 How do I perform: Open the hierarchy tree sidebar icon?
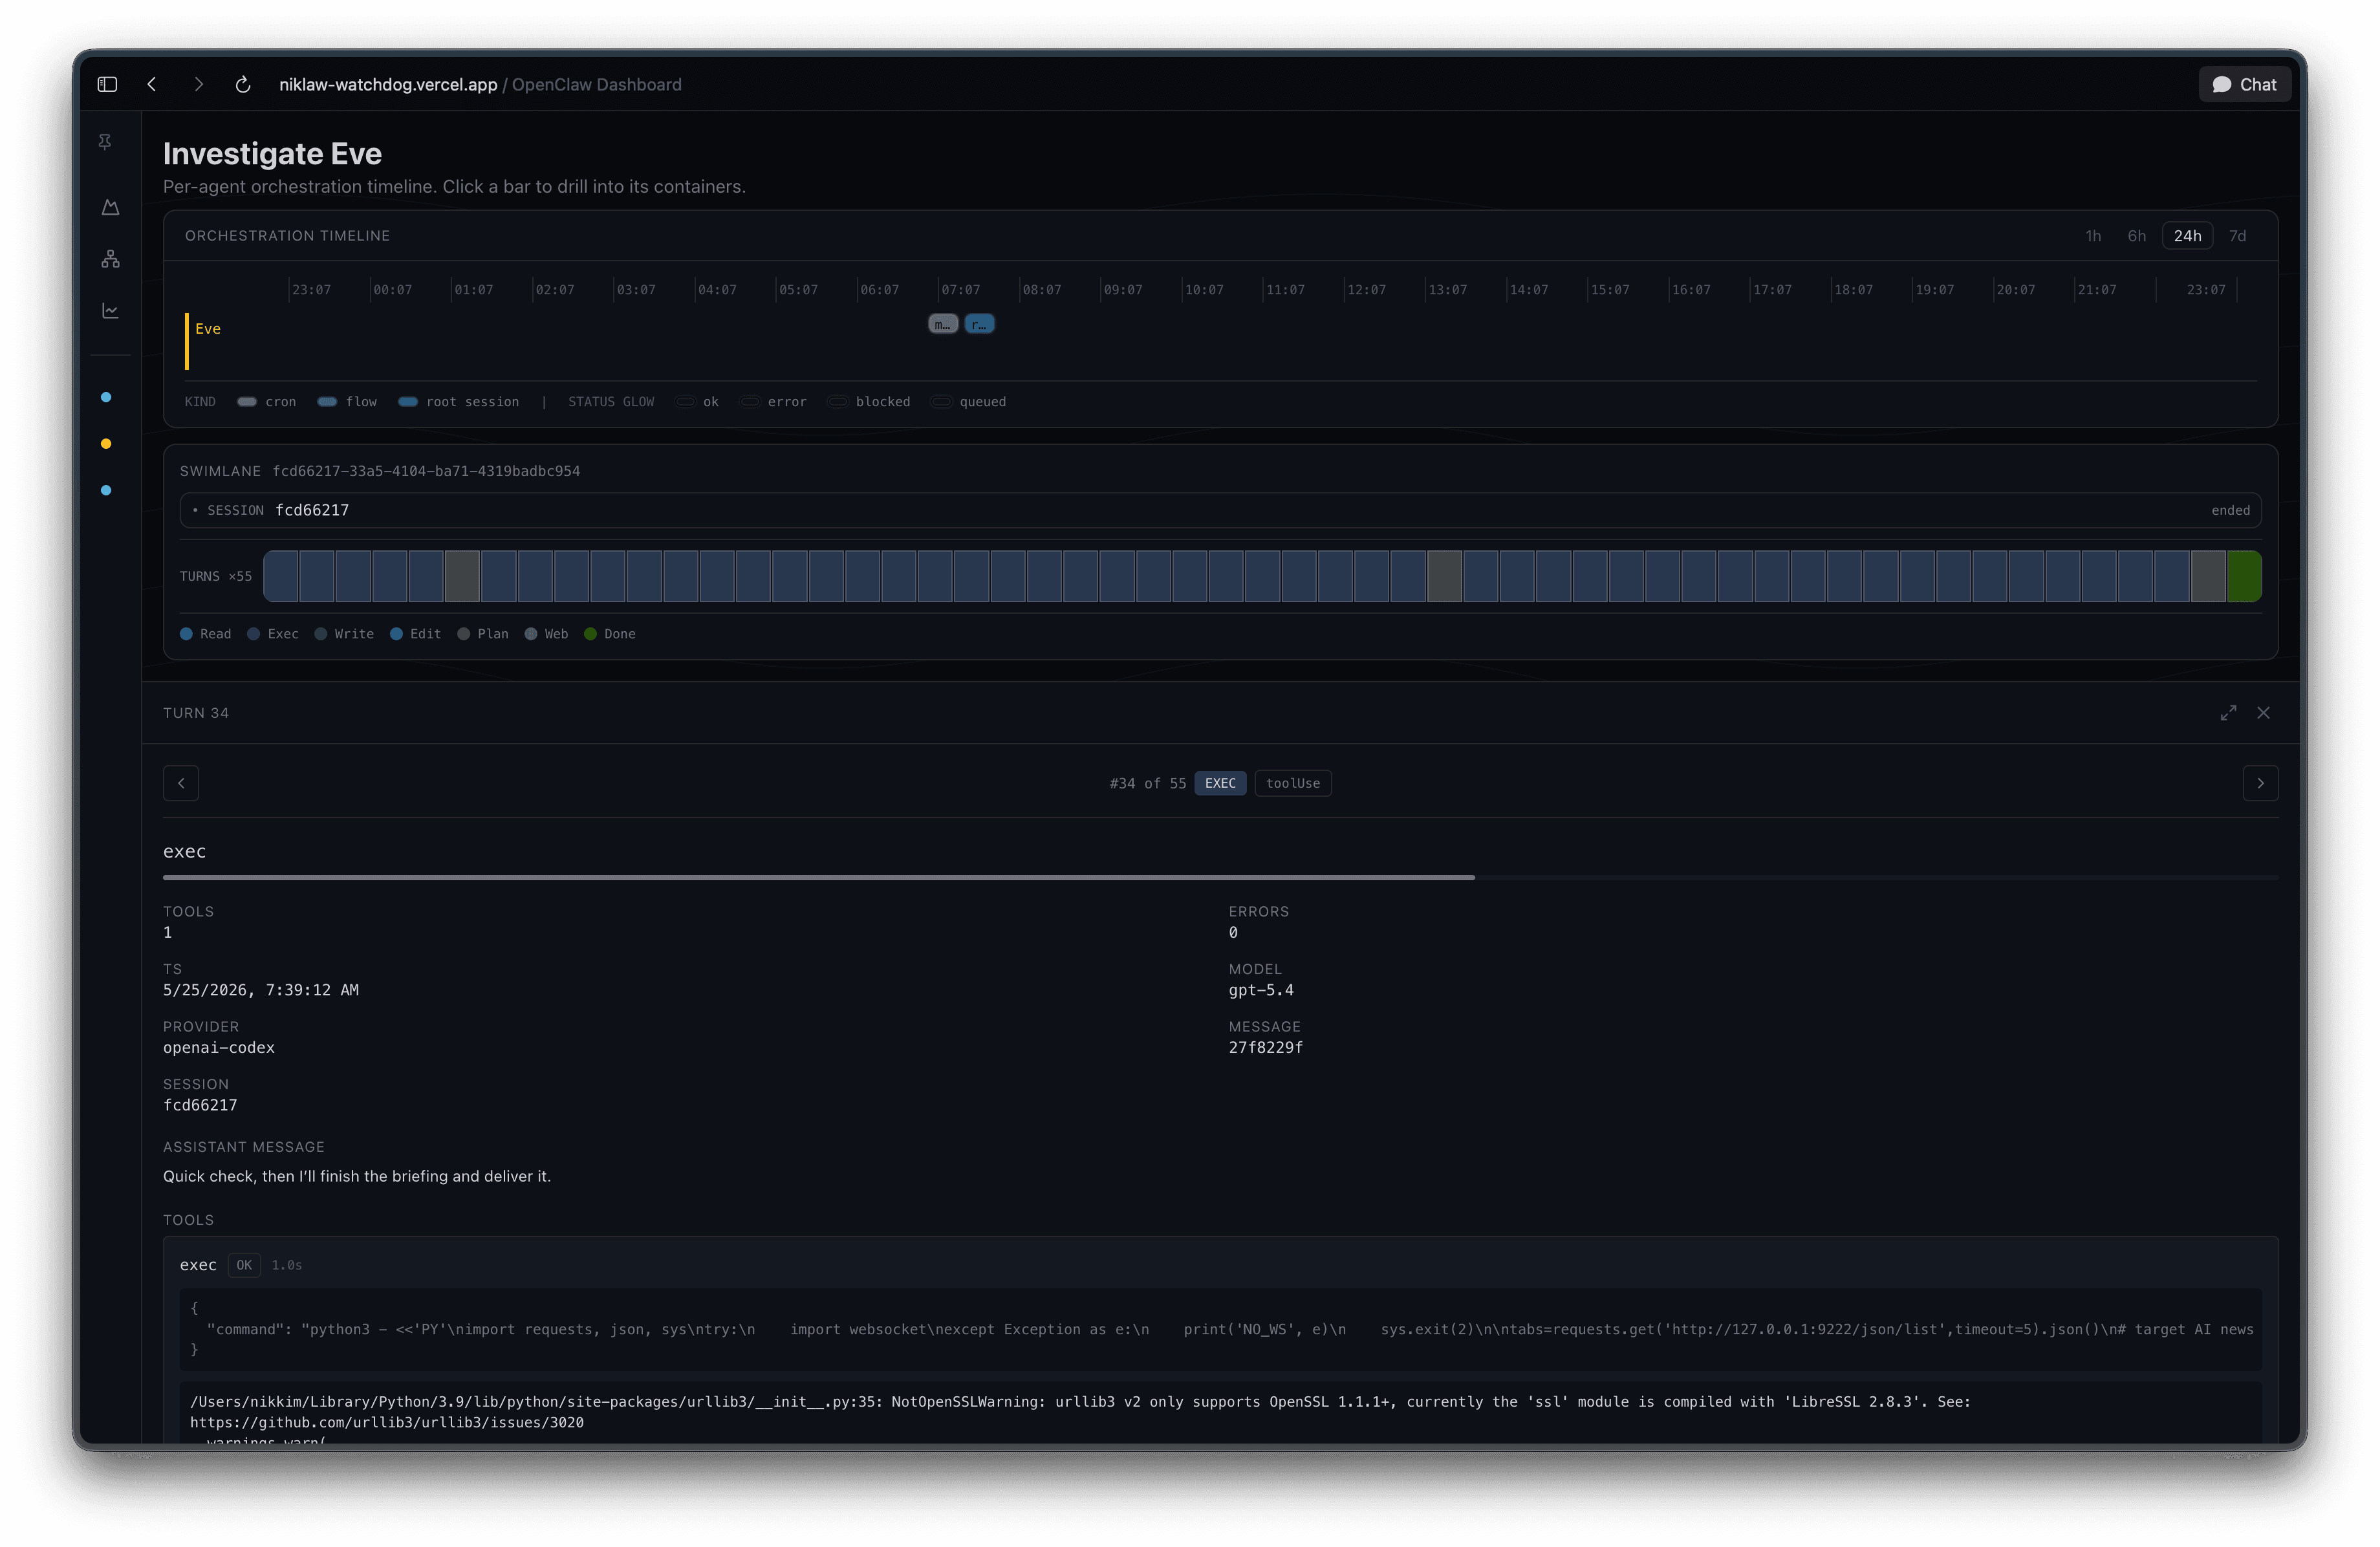coord(110,259)
